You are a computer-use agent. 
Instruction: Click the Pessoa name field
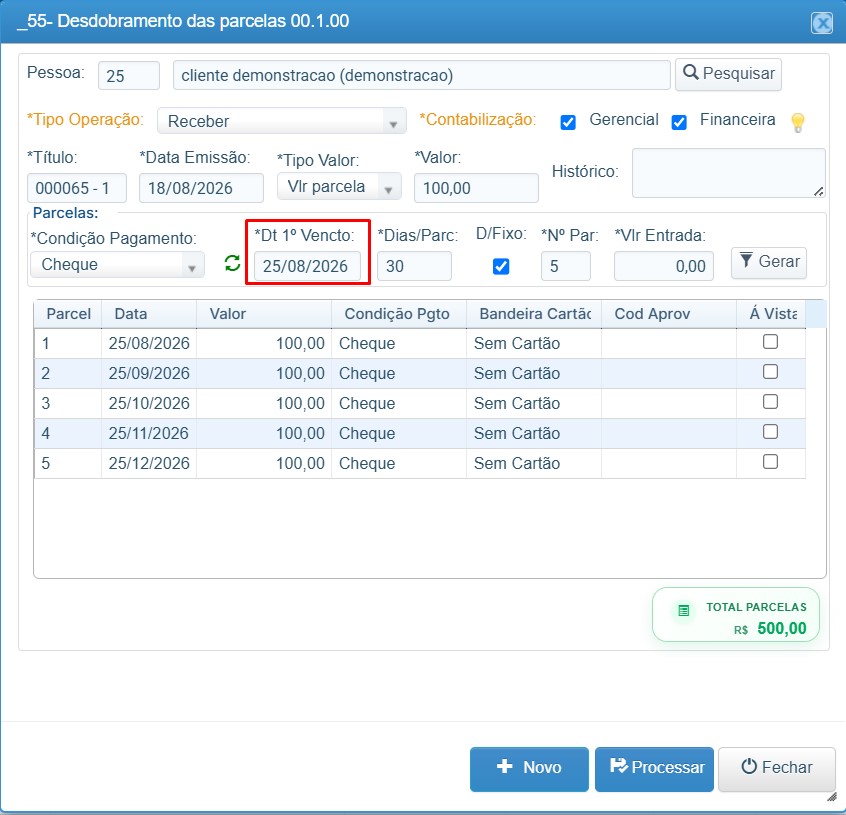click(x=421, y=76)
